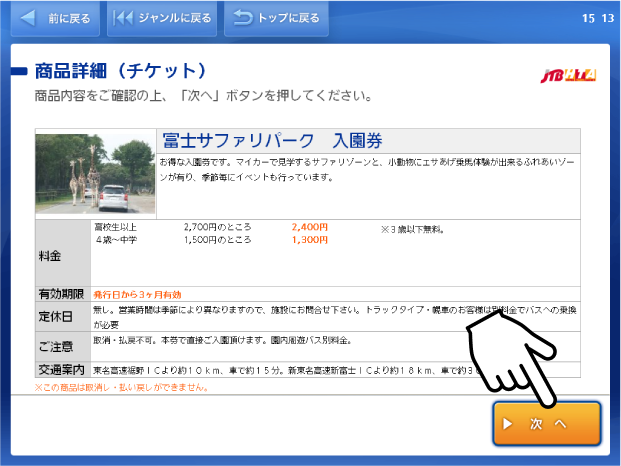The height and width of the screenshot is (466, 621).
Task: Click the ※3歳以下無料 note
Action: click(412, 229)
